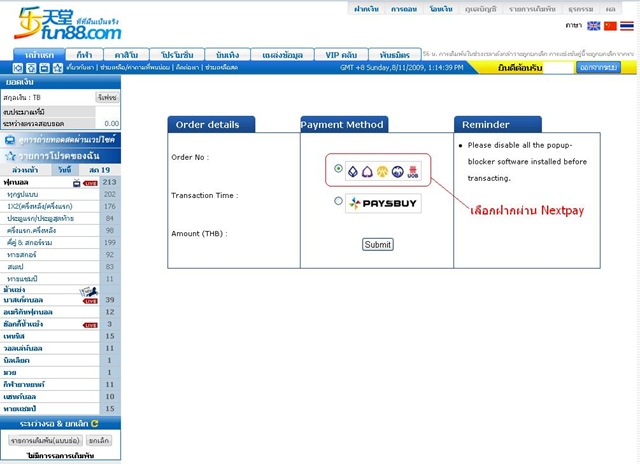Click the yellow refresh icon beside ระหว่างรอ & ยกเลิก
640x464 pixels.
(95, 424)
